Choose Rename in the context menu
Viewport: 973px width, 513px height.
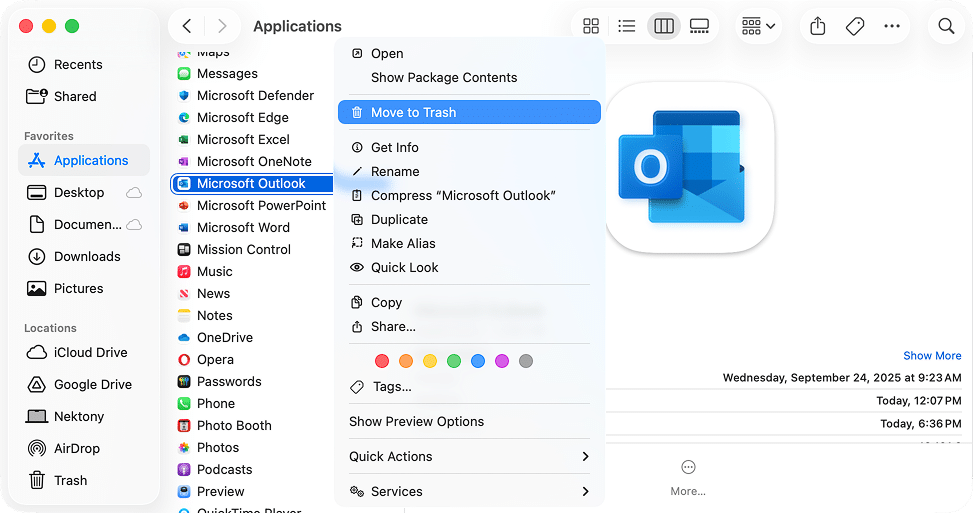469,171
